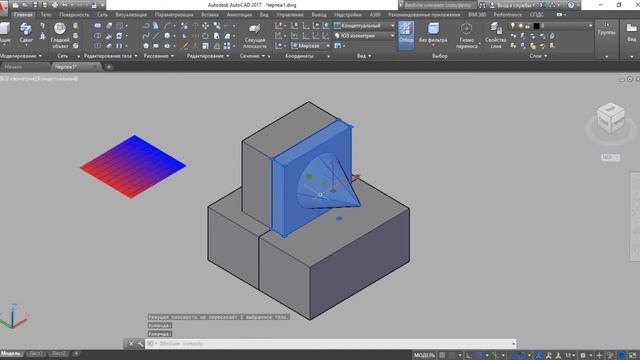Toggle ortho mode in status bar
The height and width of the screenshot is (360, 640).
pos(469,356)
